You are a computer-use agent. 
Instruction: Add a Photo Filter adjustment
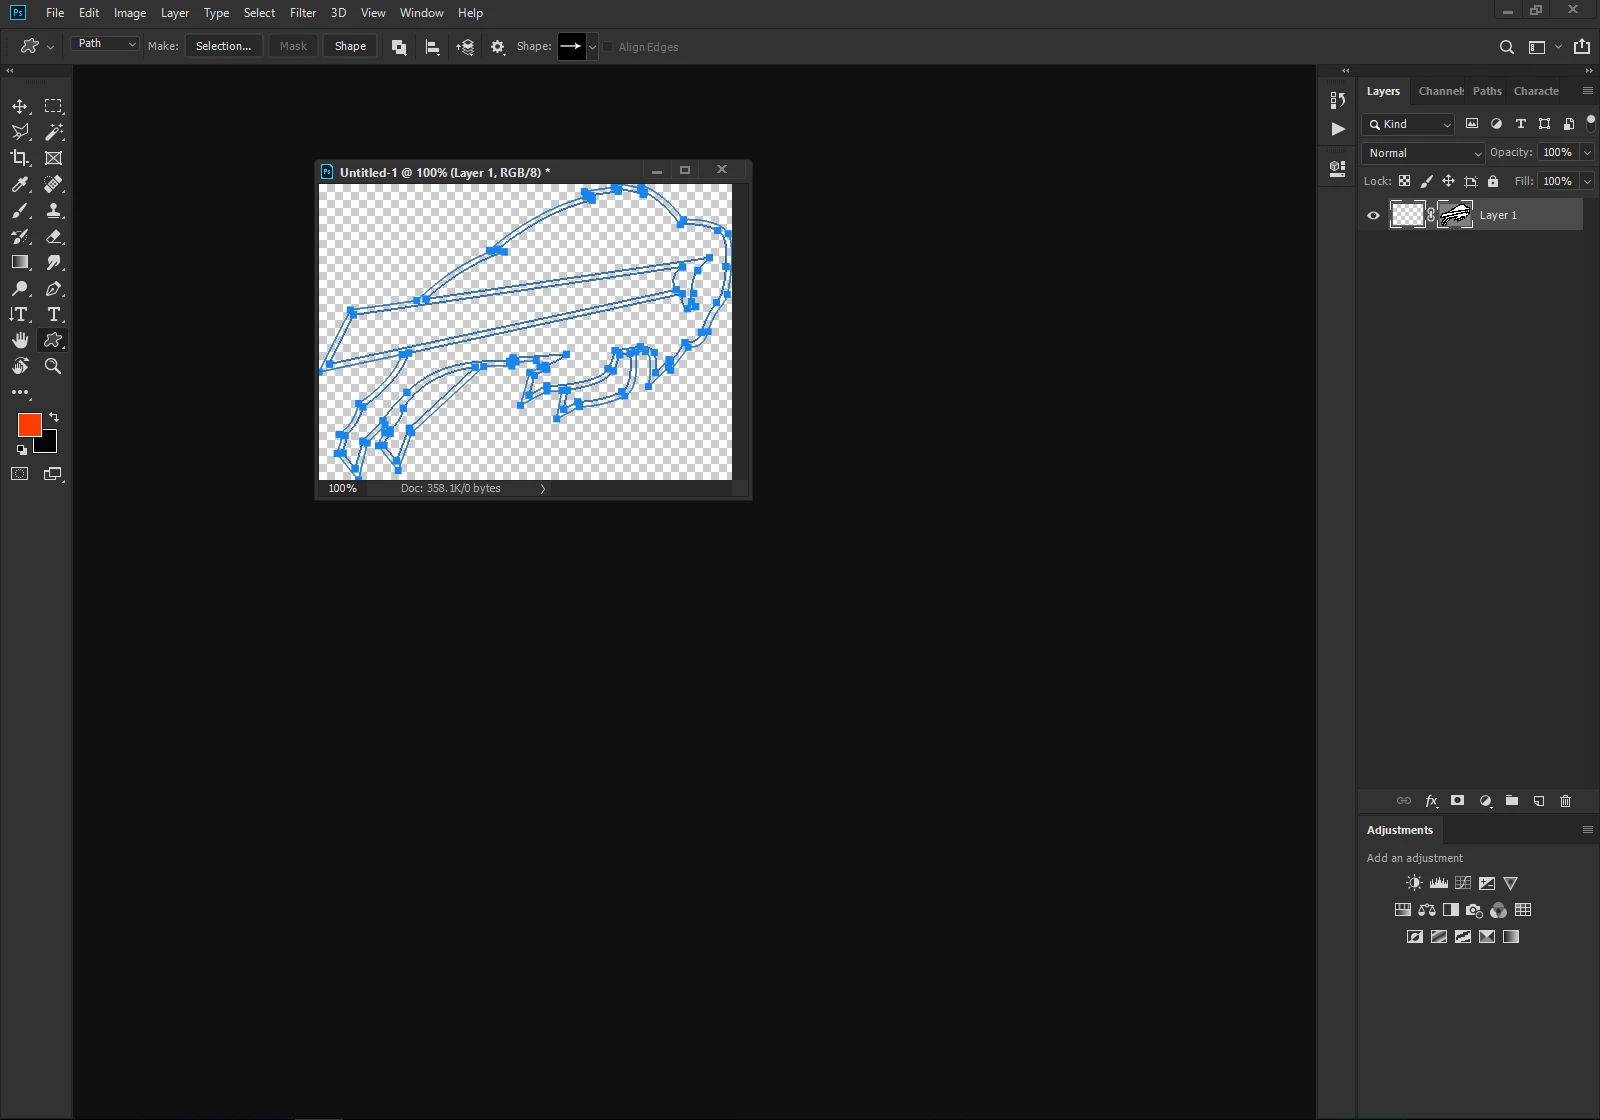1474,910
